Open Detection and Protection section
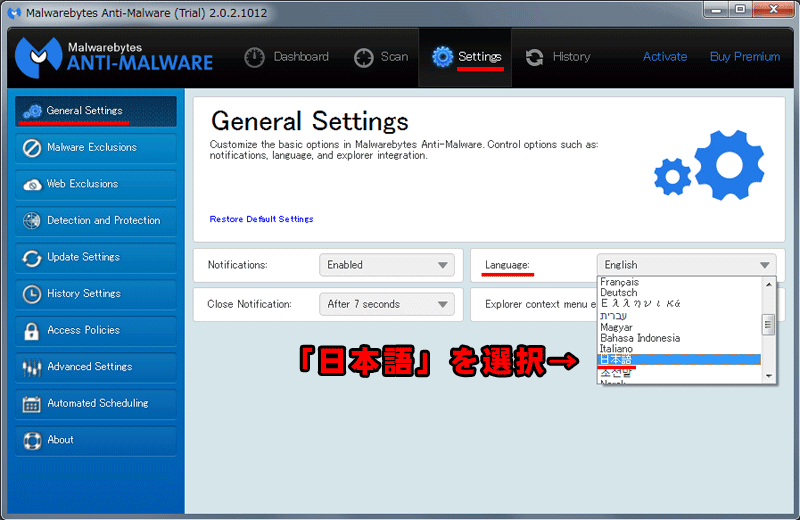 pos(96,220)
